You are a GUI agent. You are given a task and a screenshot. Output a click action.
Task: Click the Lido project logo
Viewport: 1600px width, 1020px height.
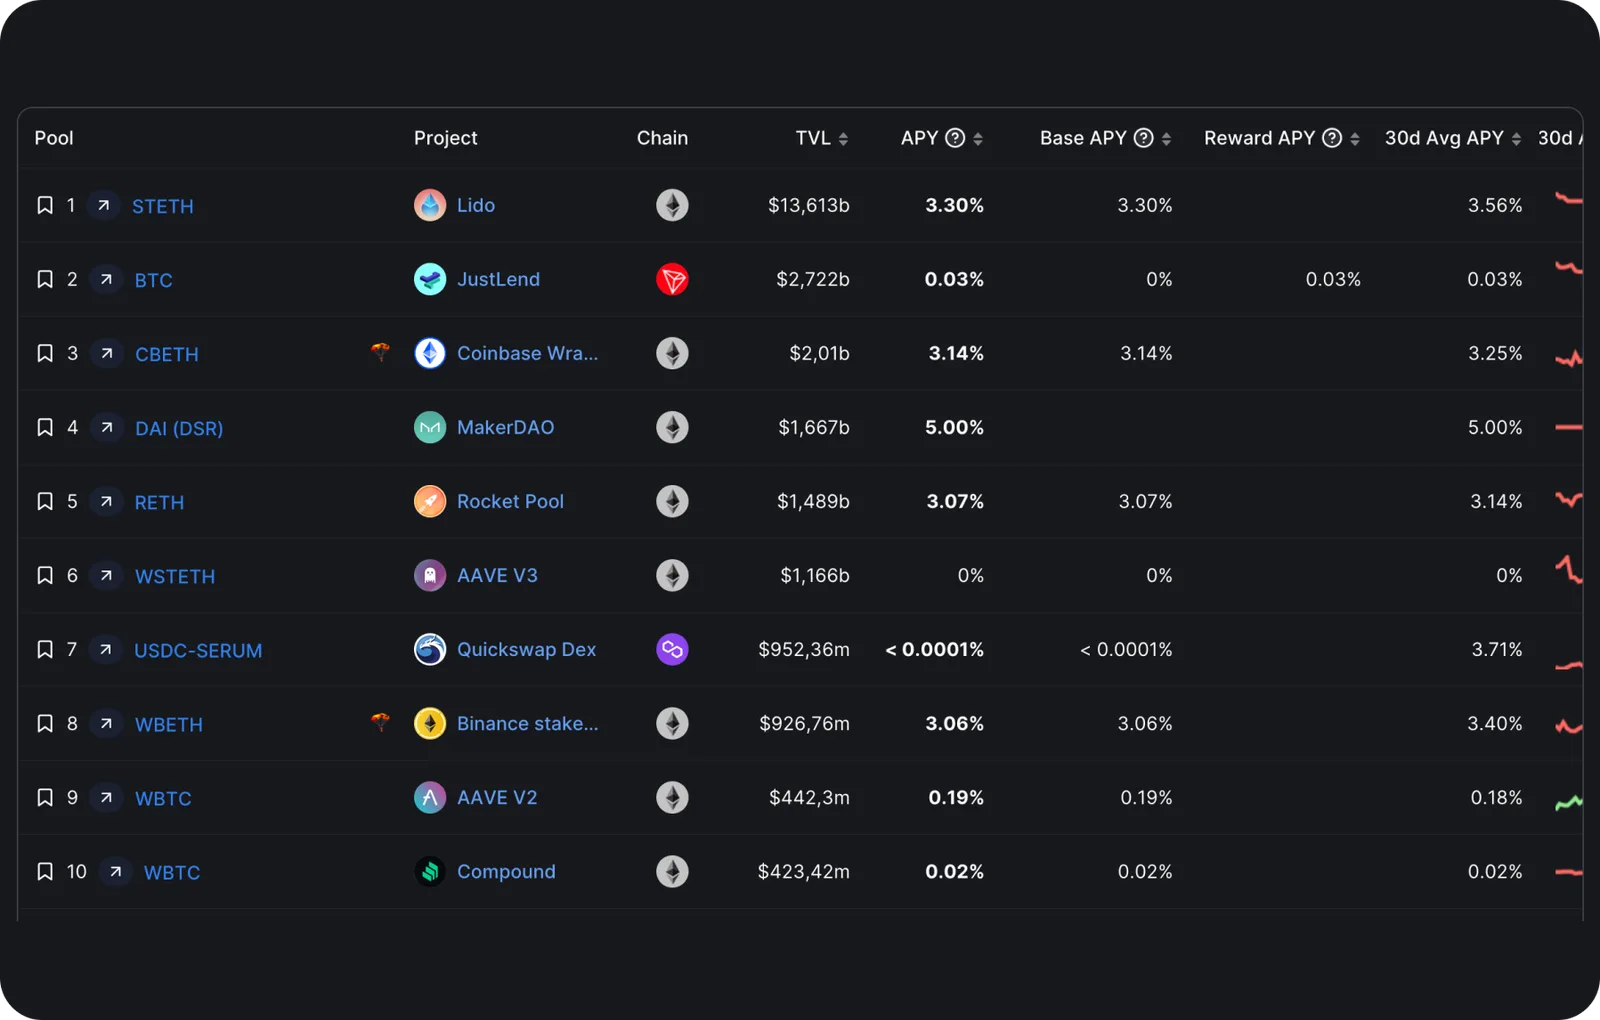pos(430,205)
